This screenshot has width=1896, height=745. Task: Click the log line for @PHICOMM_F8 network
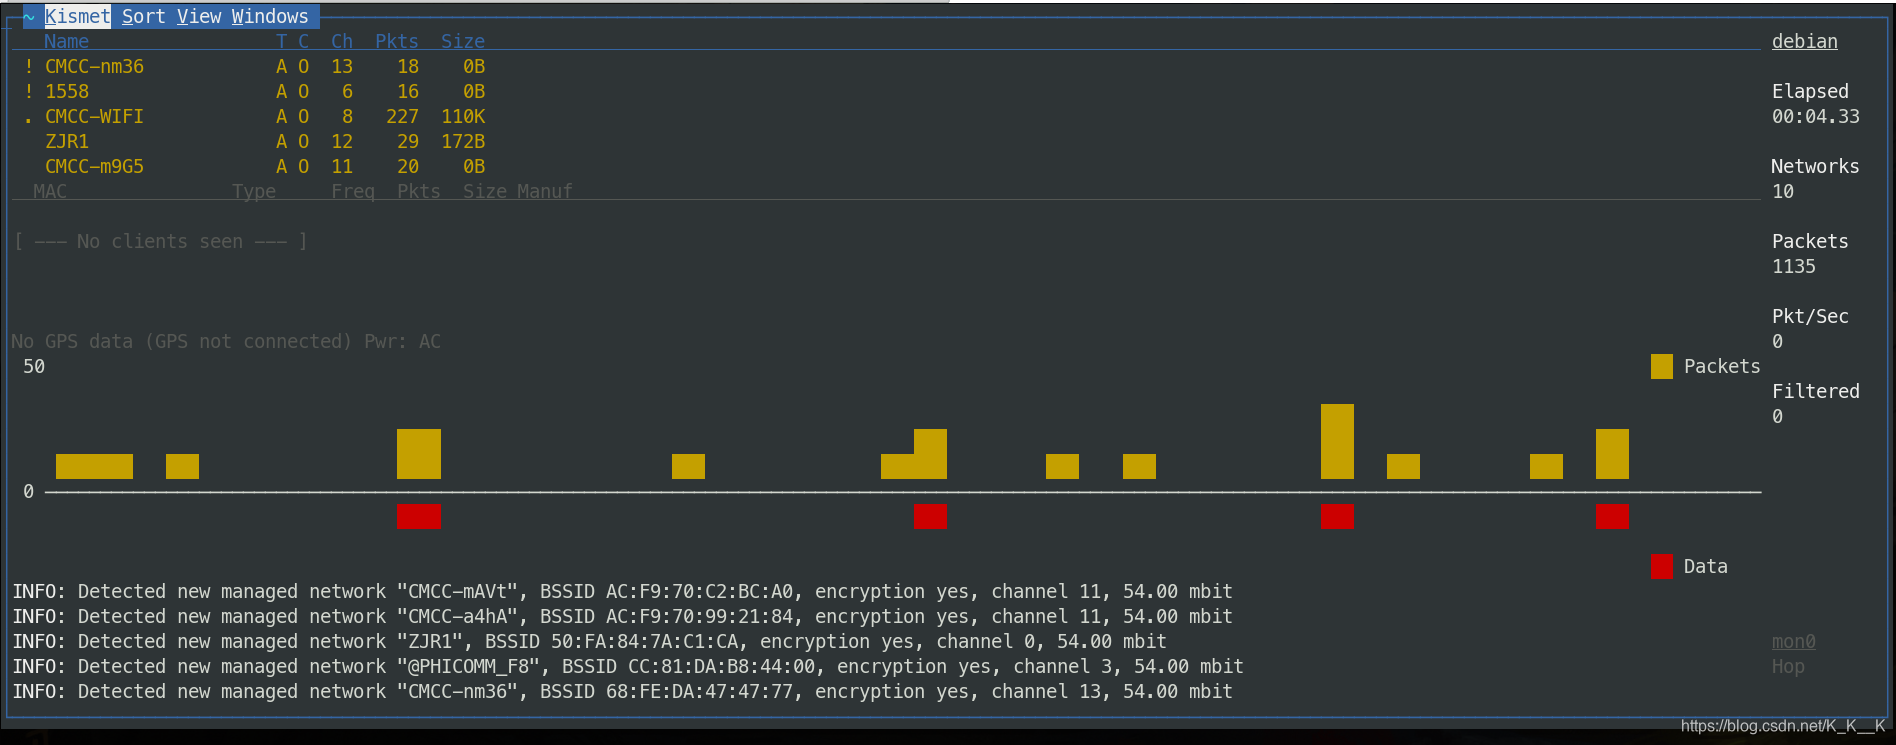pyautogui.click(x=628, y=666)
